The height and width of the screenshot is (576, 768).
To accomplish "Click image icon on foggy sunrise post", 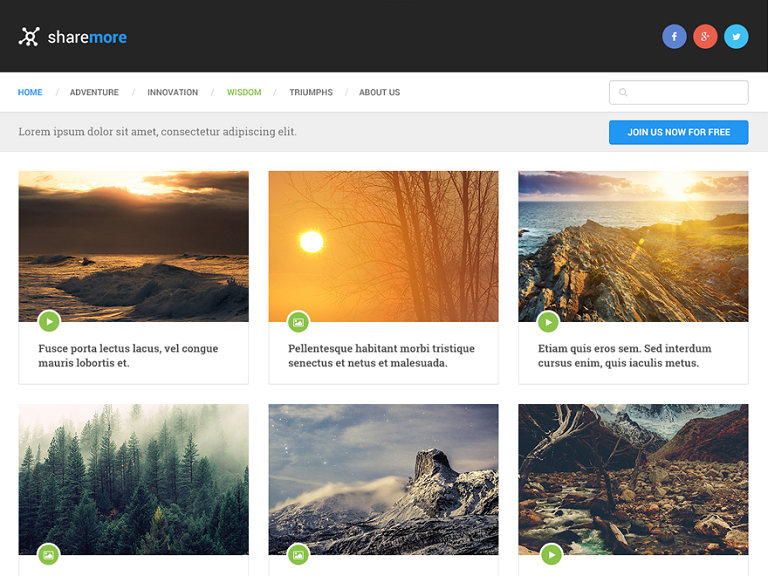I will (298, 322).
